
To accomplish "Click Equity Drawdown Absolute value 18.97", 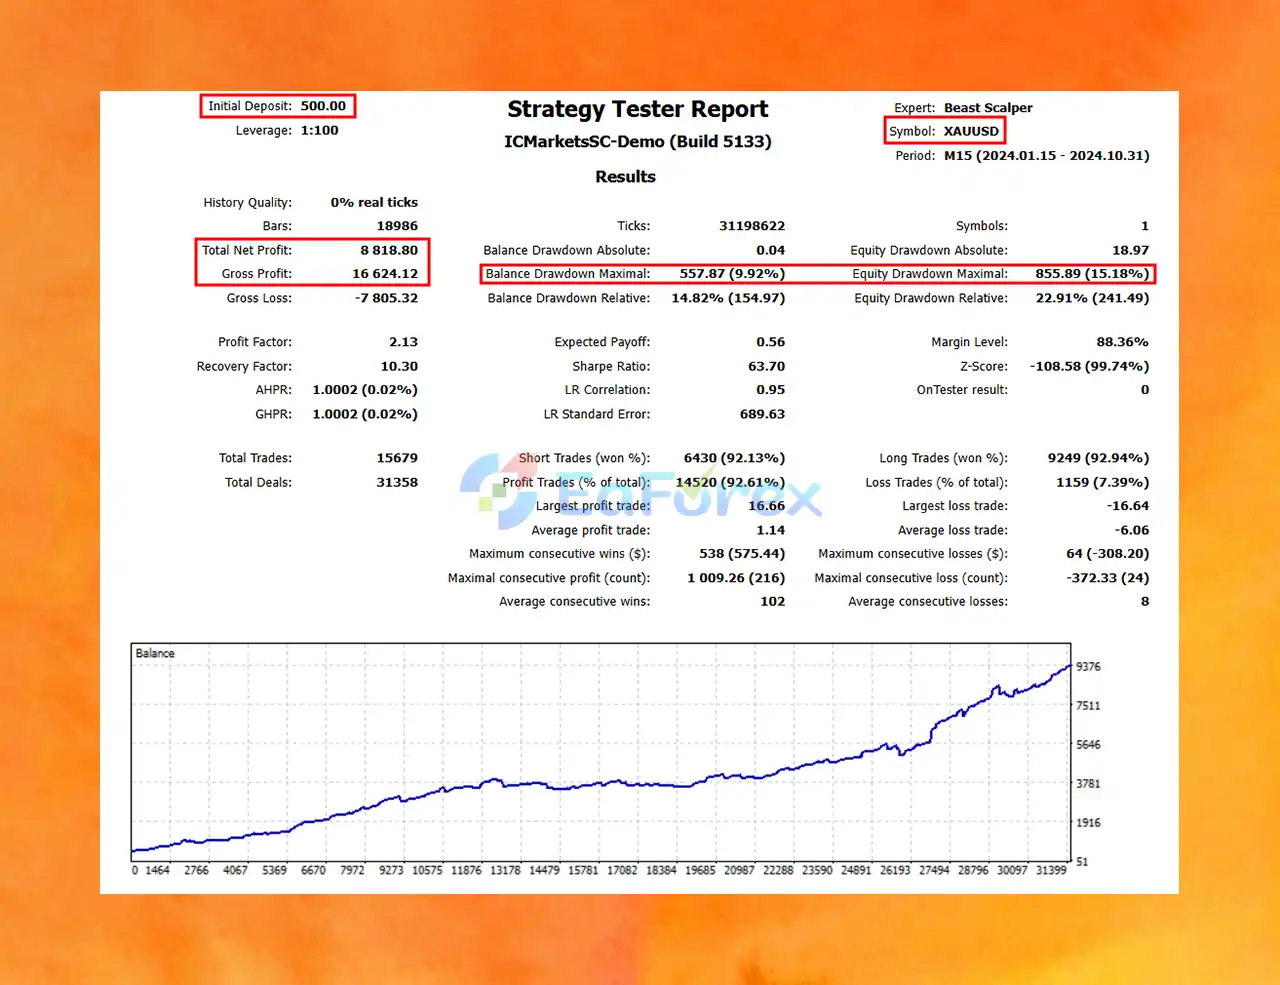I will (x=1130, y=250).
